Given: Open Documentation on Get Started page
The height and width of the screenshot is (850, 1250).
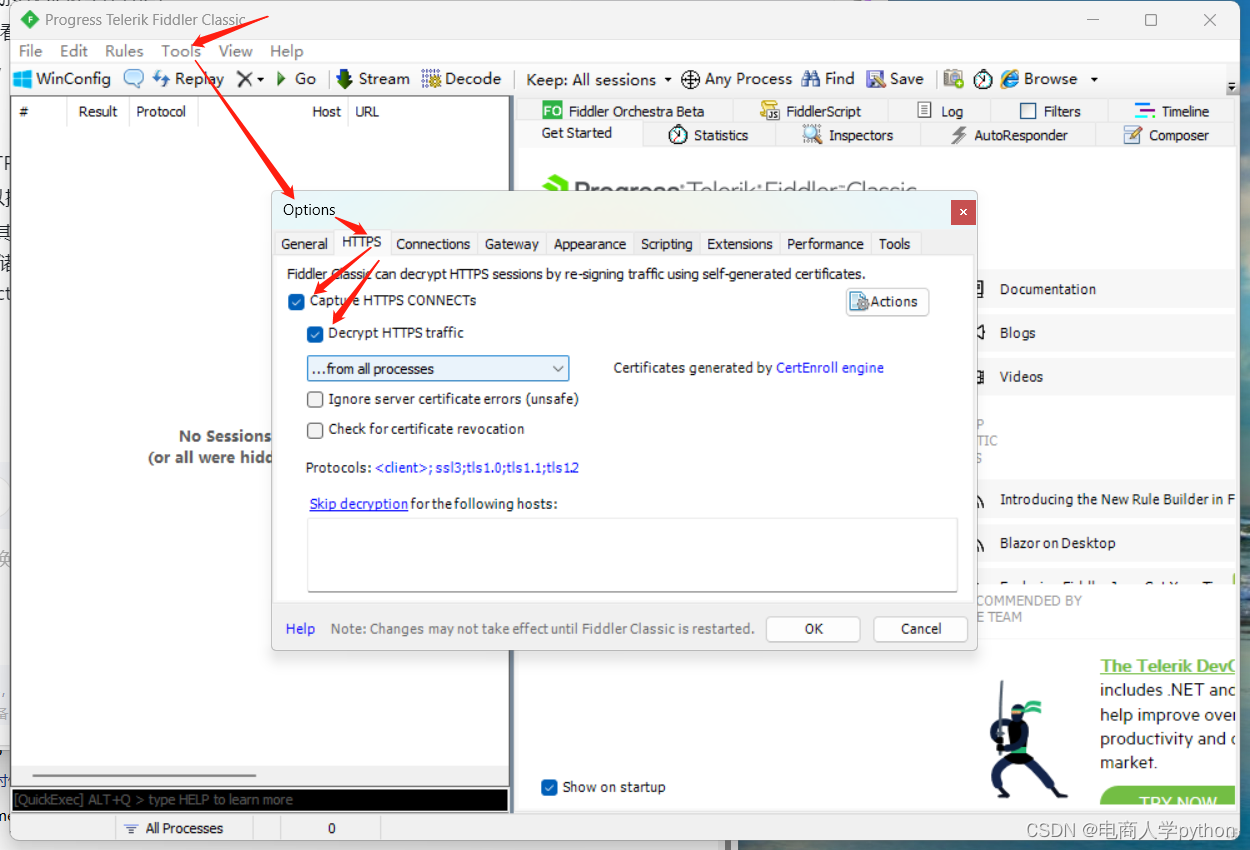Looking at the screenshot, I should (1047, 289).
